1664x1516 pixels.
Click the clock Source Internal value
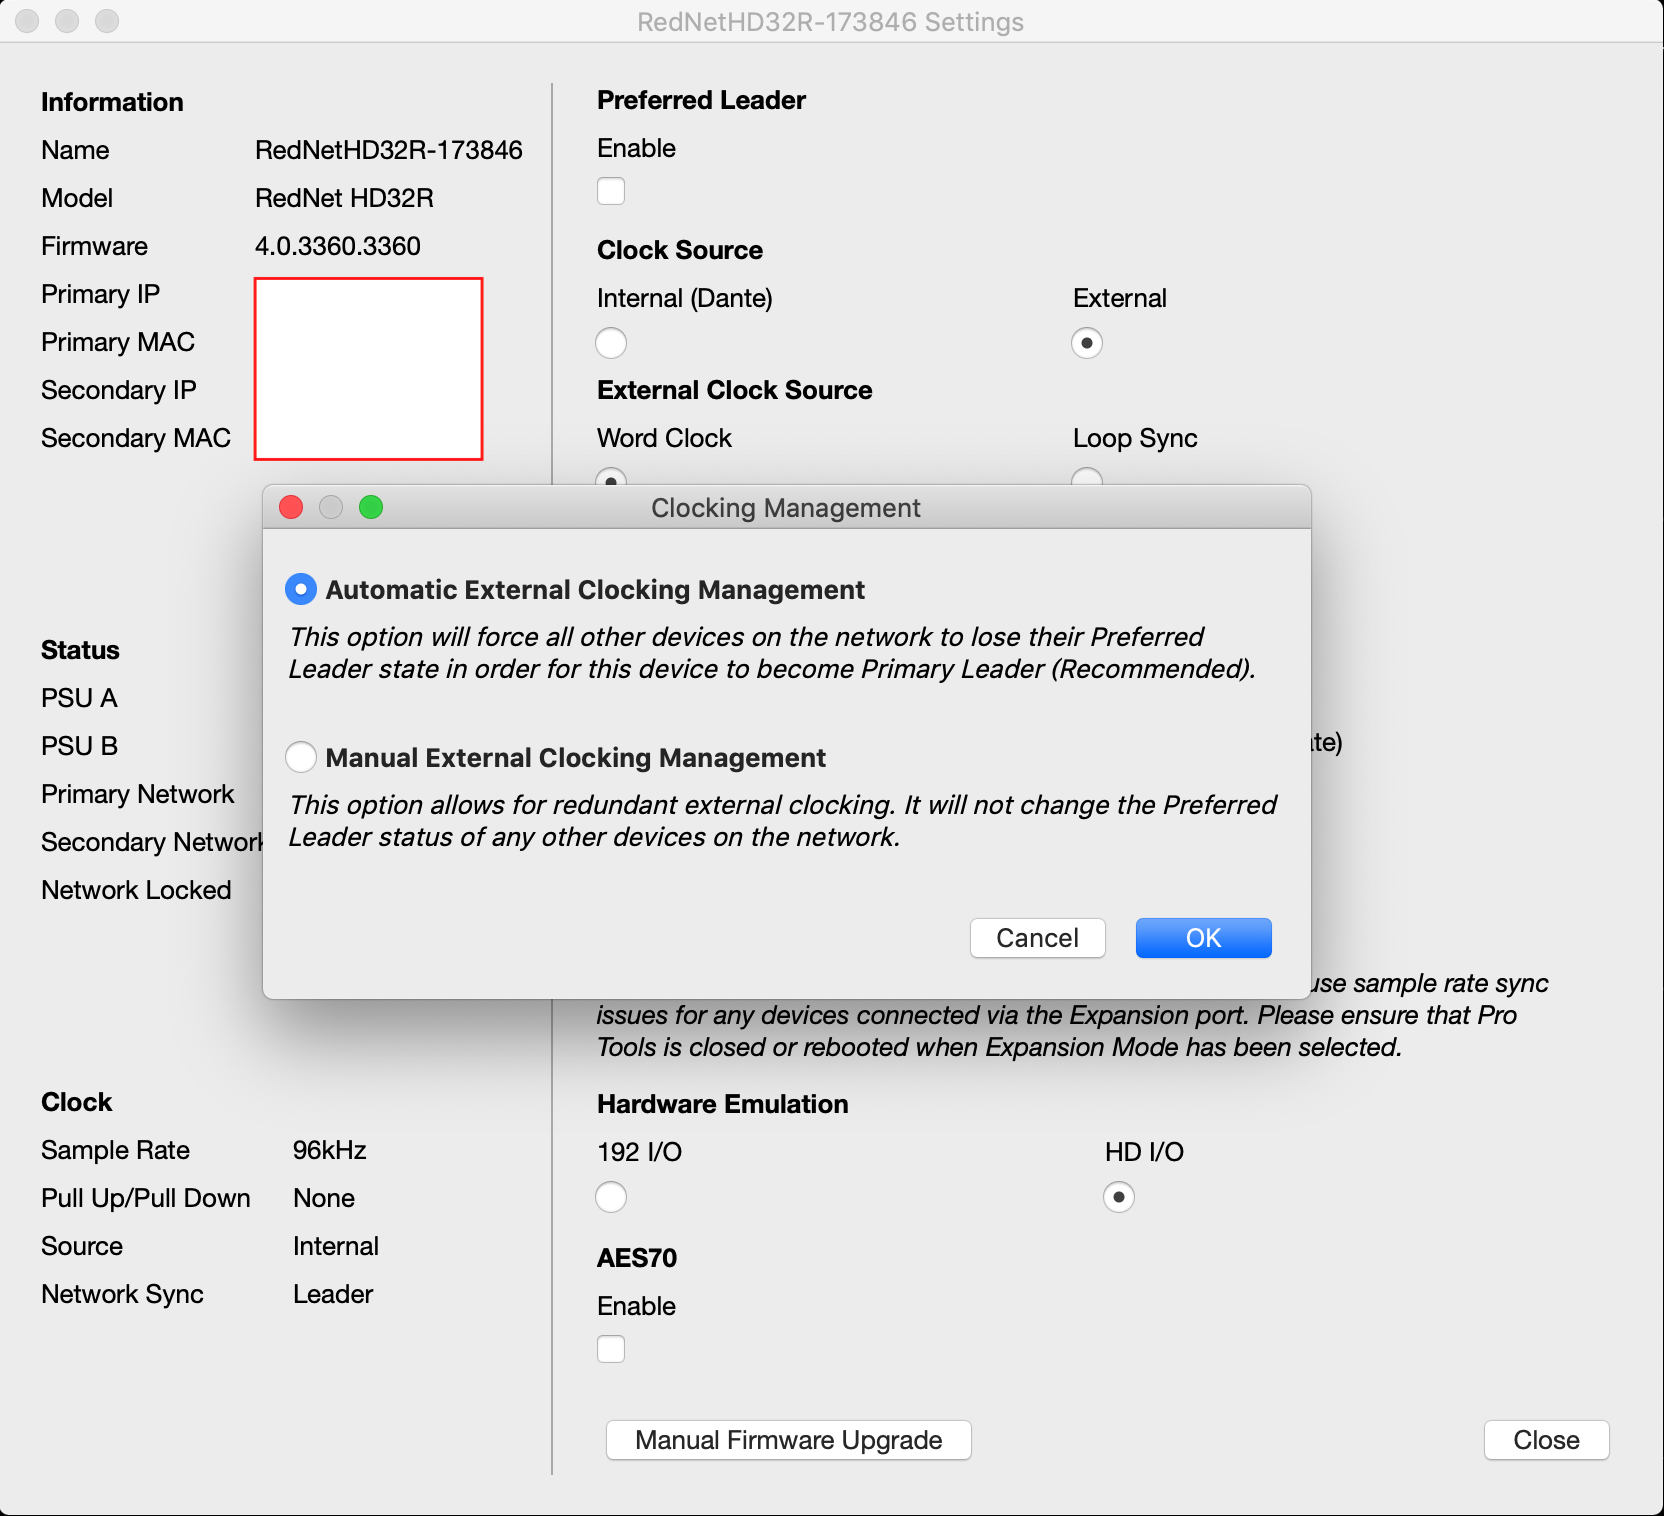click(x=336, y=1246)
